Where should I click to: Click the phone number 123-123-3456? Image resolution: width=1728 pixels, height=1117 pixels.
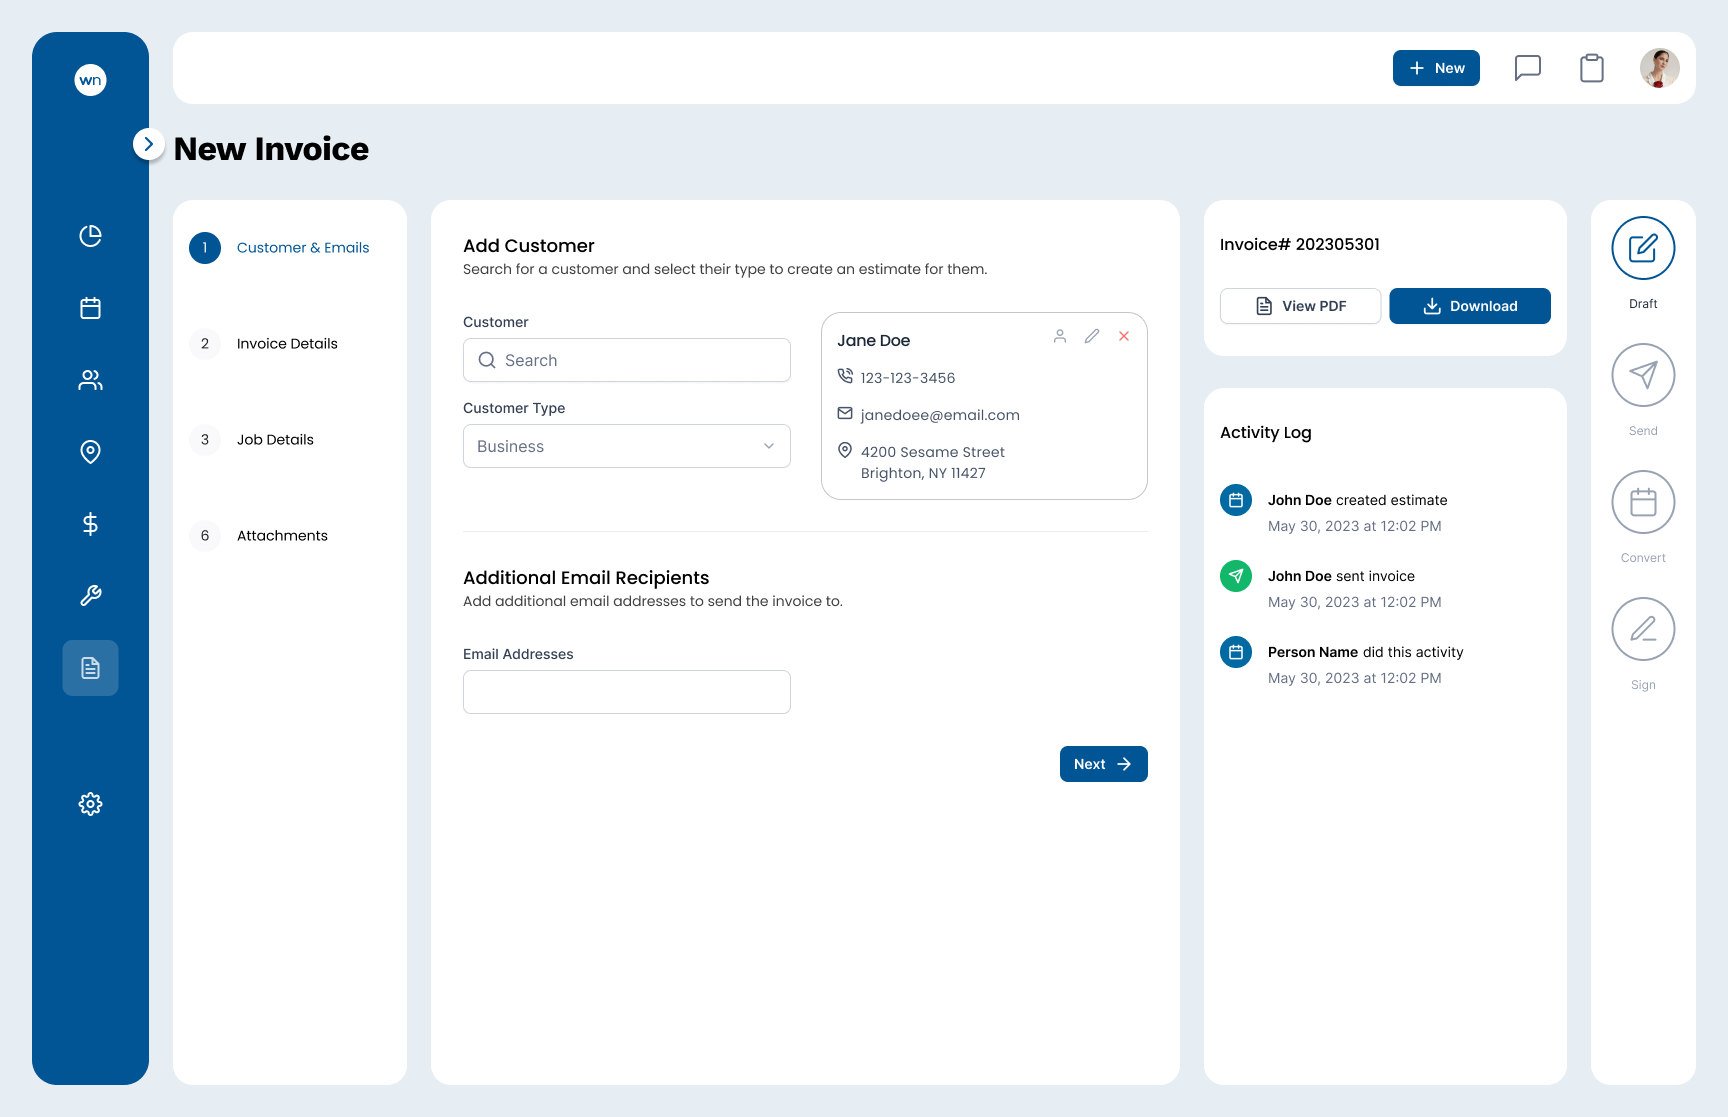(908, 378)
